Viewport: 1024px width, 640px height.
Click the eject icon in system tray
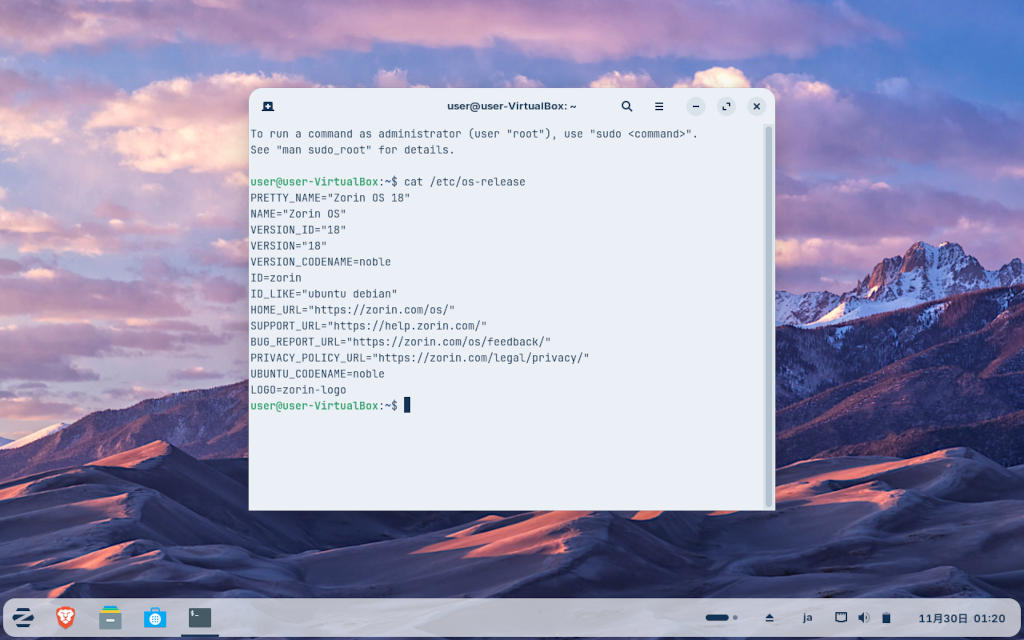pyautogui.click(x=770, y=618)
